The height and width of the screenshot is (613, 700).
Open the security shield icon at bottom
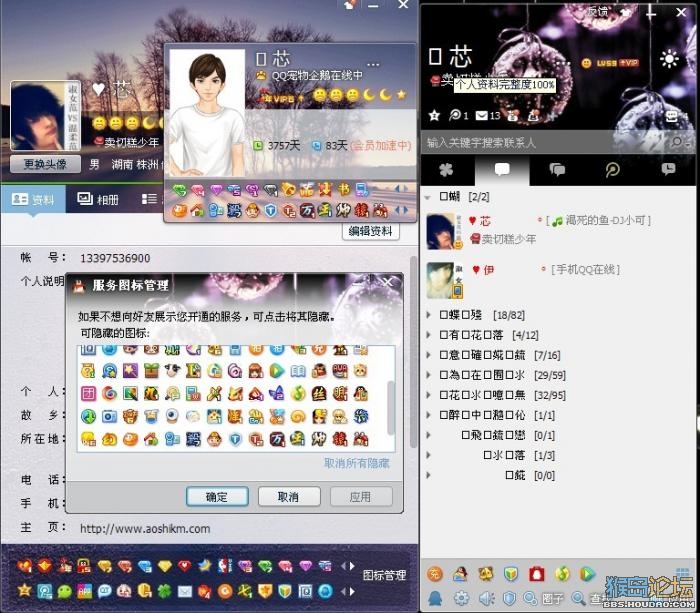tap(509, 598)
